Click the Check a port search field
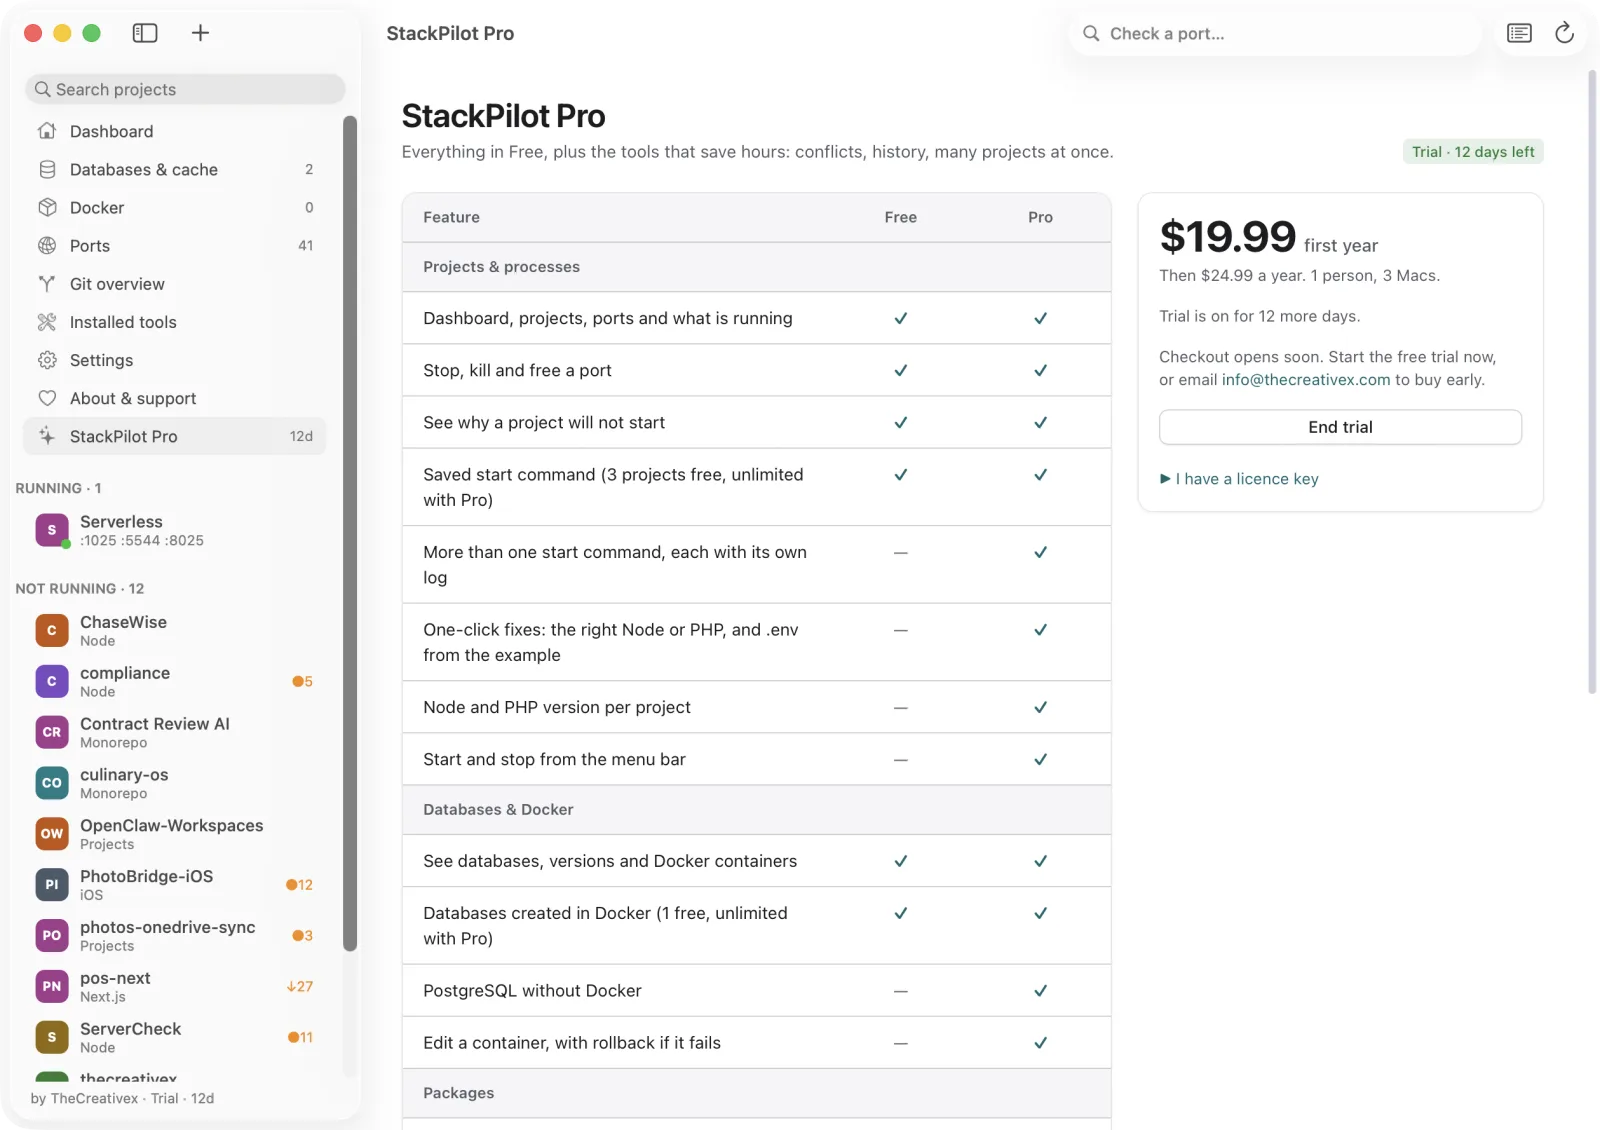This screenshot has height=1130, width=1600. (x=1276, y=34)
